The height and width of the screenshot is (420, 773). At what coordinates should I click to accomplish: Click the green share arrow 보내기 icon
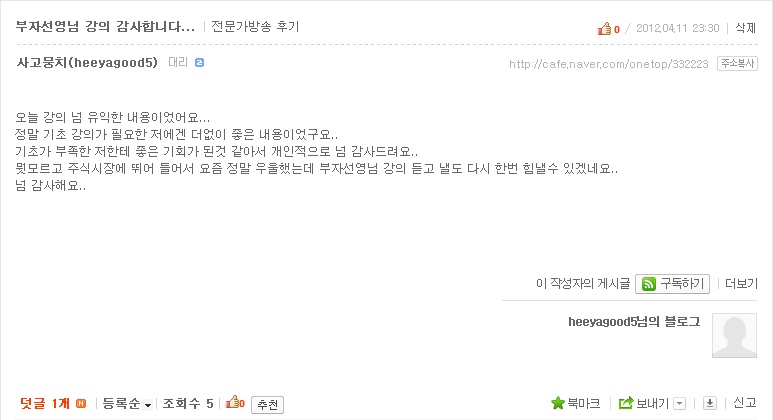pos(626,403)
